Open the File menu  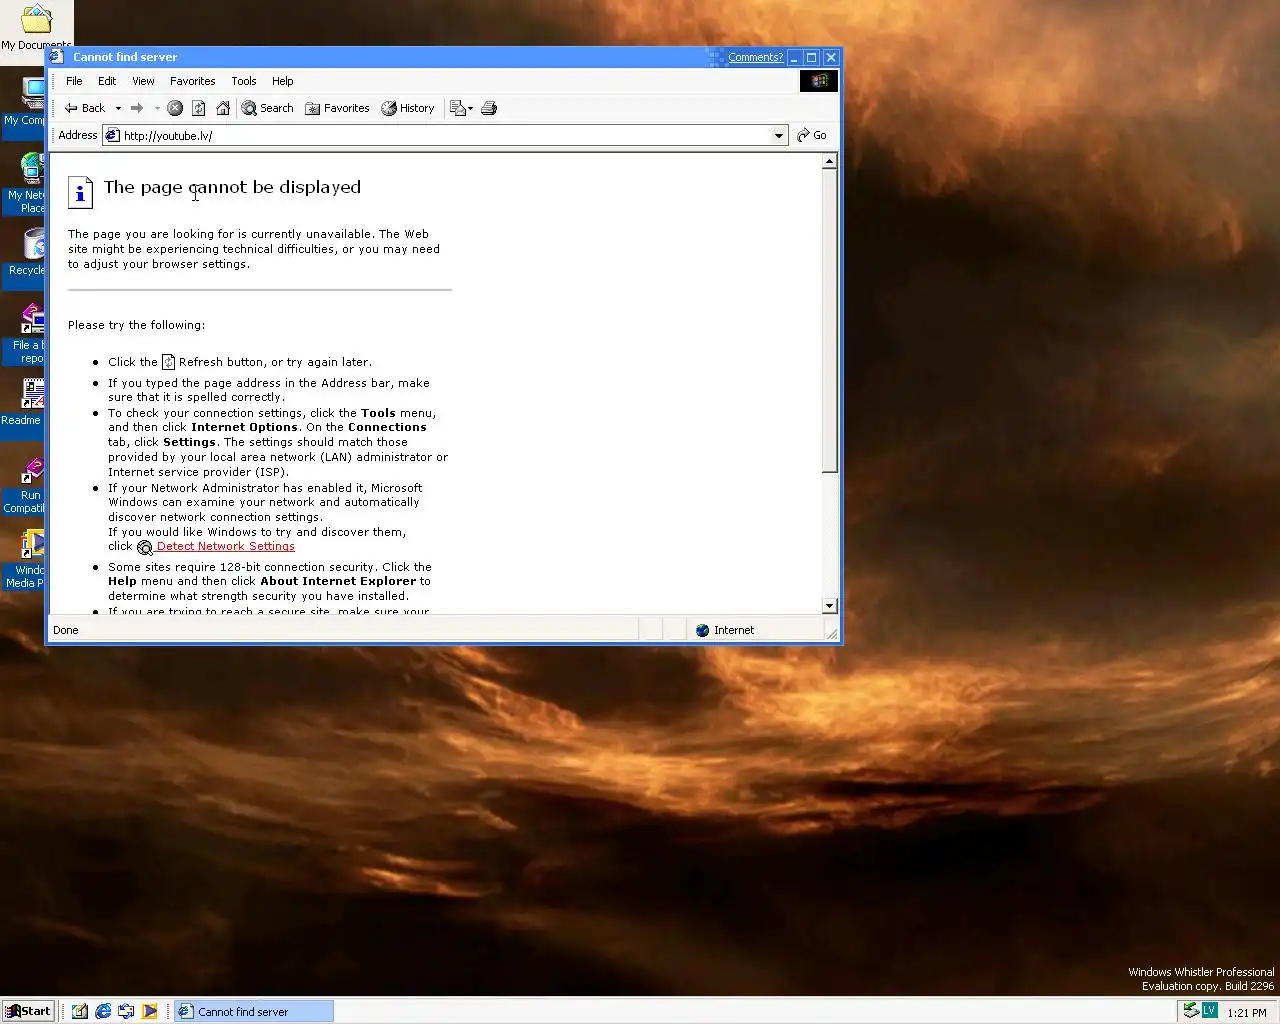[74, 81]
